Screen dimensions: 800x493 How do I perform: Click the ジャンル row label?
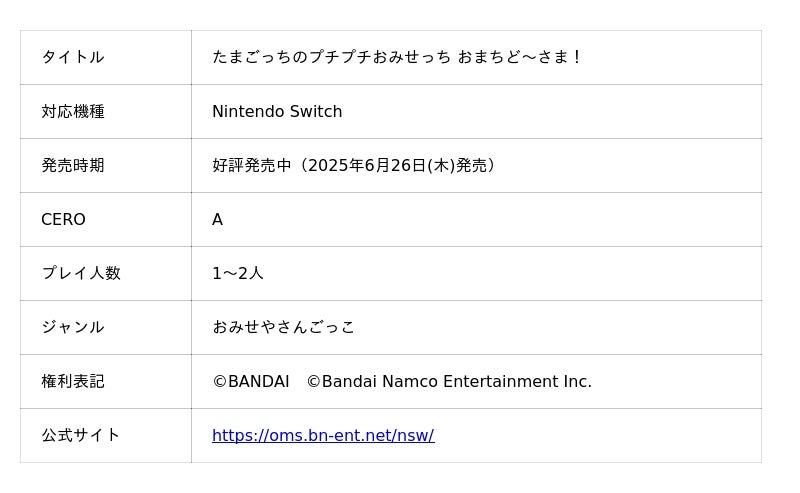[72, 328]
